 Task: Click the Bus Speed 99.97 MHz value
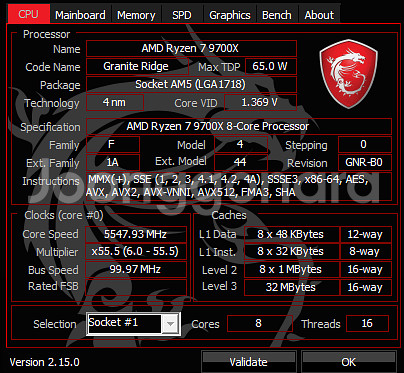point(136,269)
